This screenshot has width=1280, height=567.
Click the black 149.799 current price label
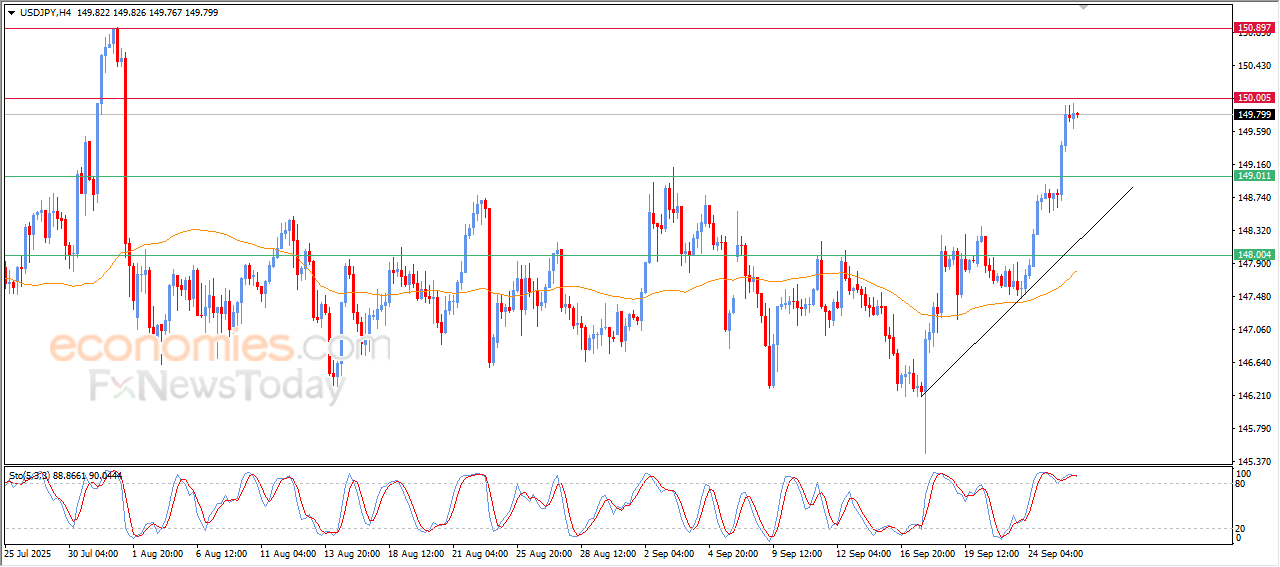tap(1254, 115)
